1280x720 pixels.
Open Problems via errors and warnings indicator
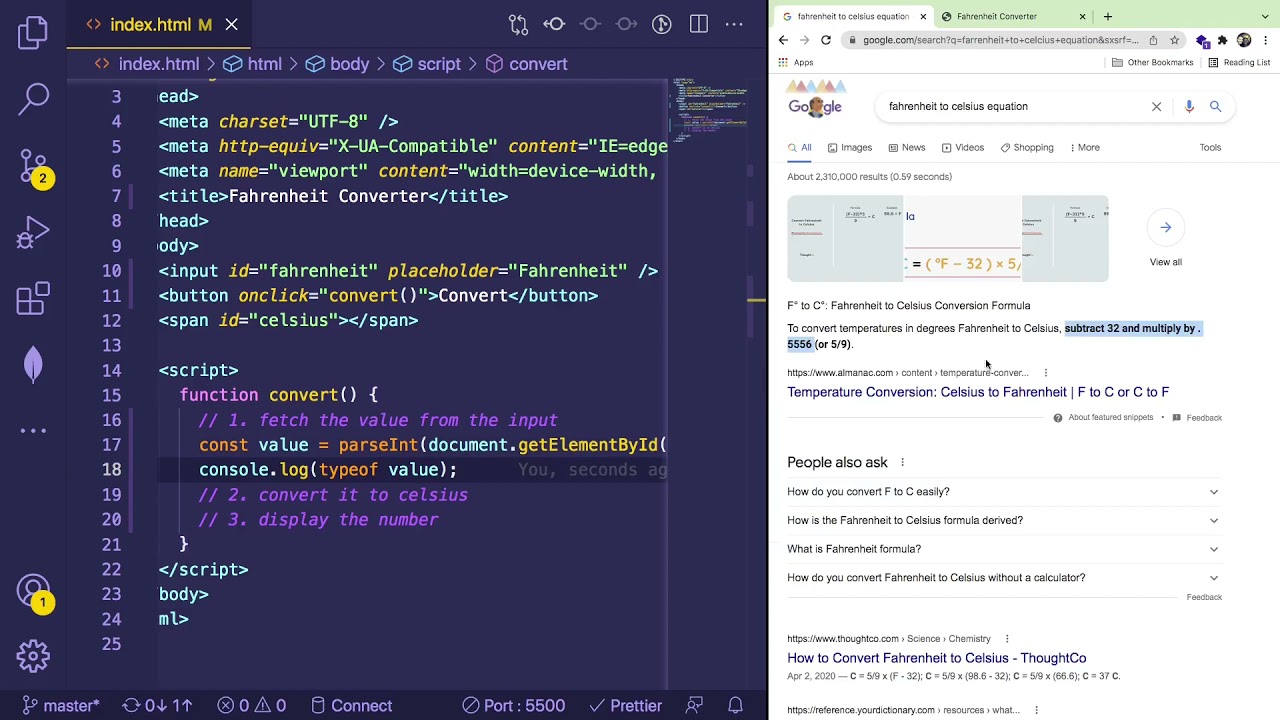point(251,705)
